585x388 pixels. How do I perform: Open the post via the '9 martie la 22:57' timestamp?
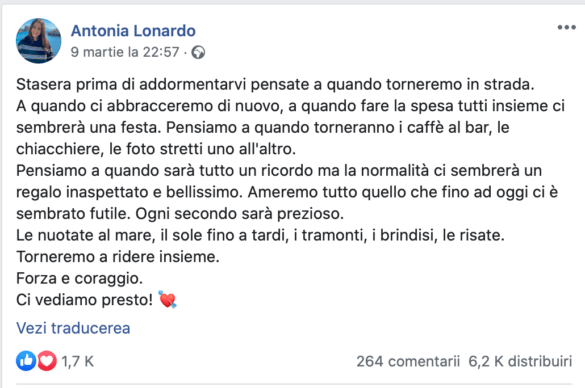click(x=125, y=52)
